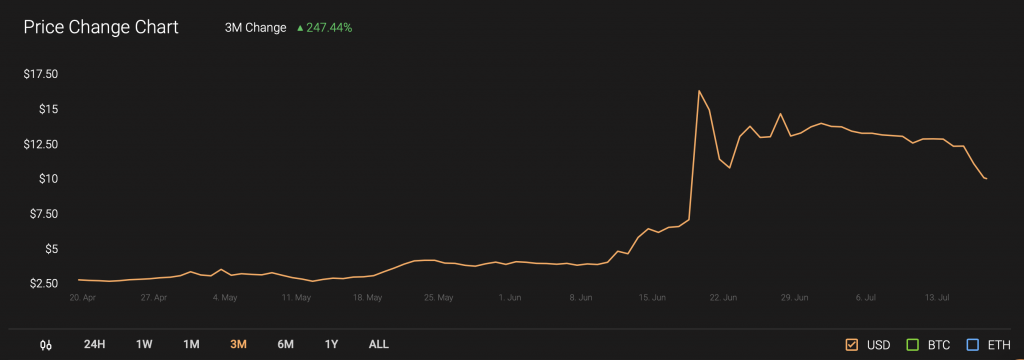Screen dimensions: 1024x360
Task: Enable the BTC currency checkbox
Action: 912,344
